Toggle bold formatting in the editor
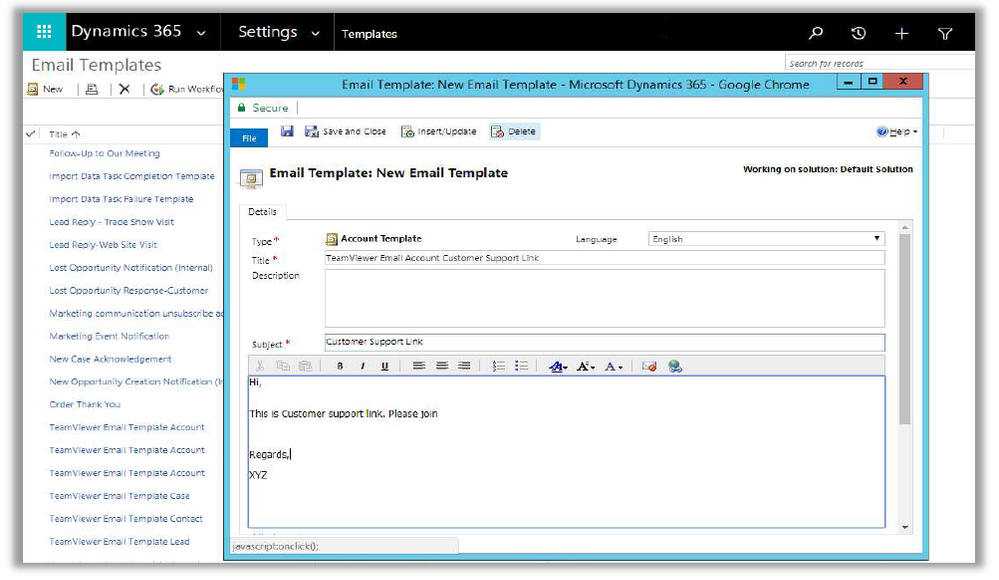The height and width of the screenshot is (580, 999). coord(340,366)
